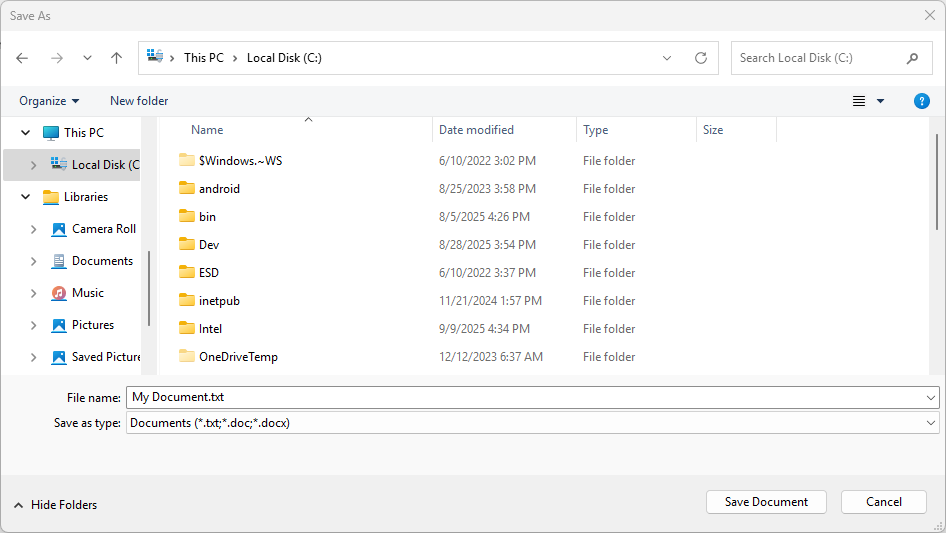Open the Organize menu
This screenshot has width=946, height=533.
pyautogui.click(x=49, y=101)
